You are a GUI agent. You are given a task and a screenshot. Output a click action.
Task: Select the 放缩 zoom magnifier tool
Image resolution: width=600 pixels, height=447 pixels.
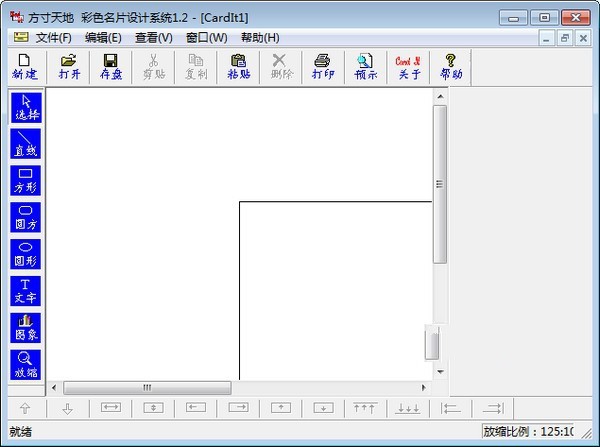pyautogui.click(x=26, y=364)
